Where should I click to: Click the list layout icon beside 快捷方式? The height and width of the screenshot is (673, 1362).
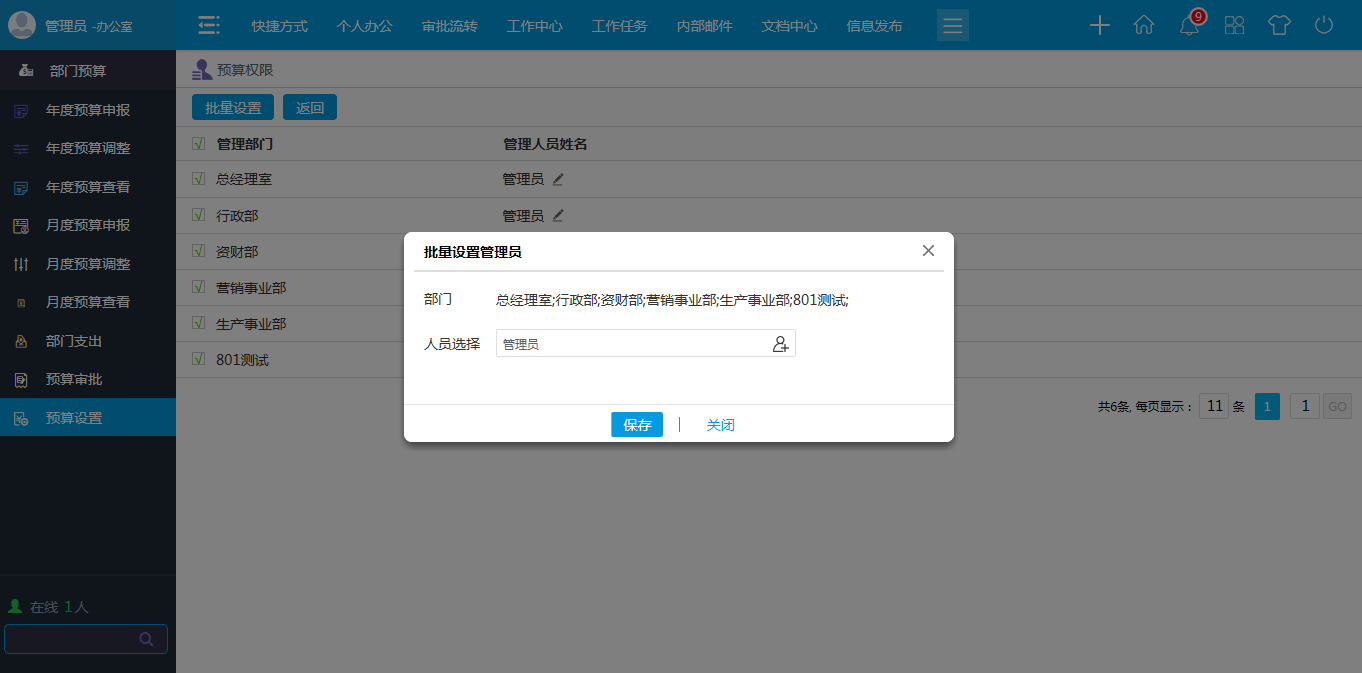[x=208, y=25]
